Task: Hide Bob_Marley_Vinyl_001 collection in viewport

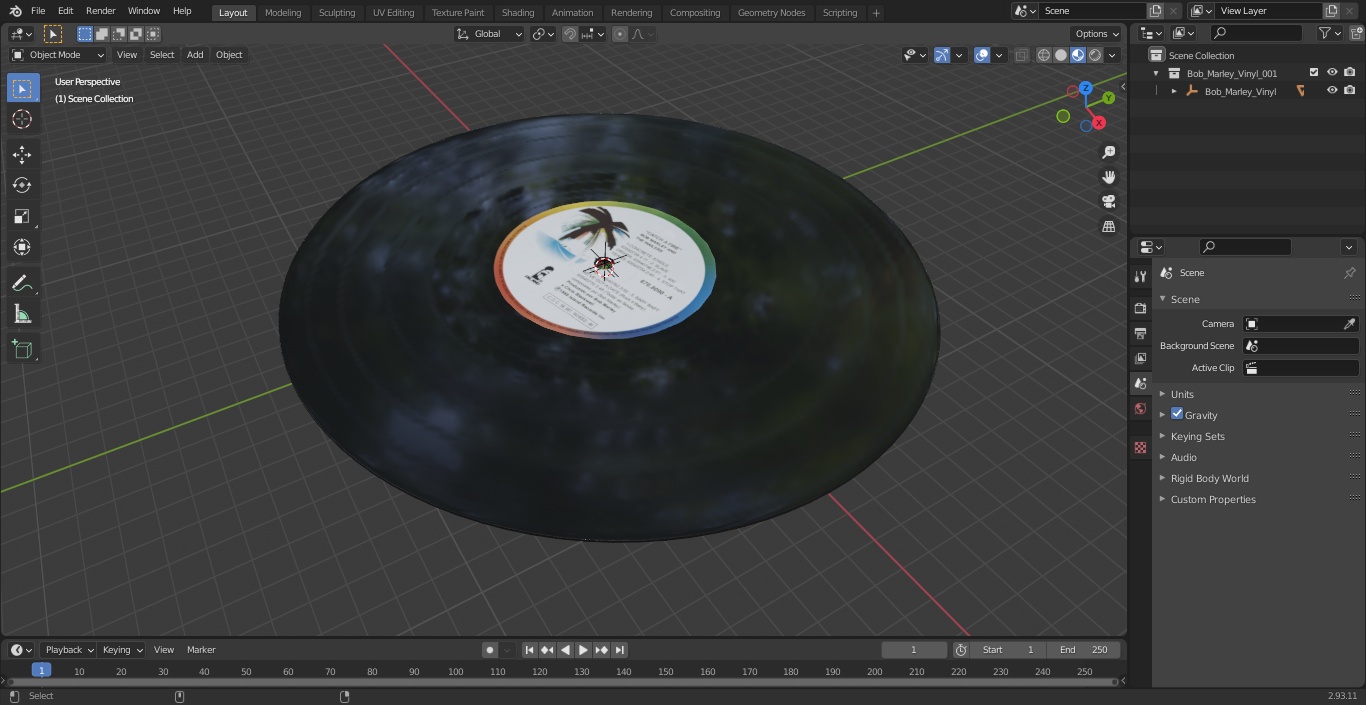Action: 1332,73
